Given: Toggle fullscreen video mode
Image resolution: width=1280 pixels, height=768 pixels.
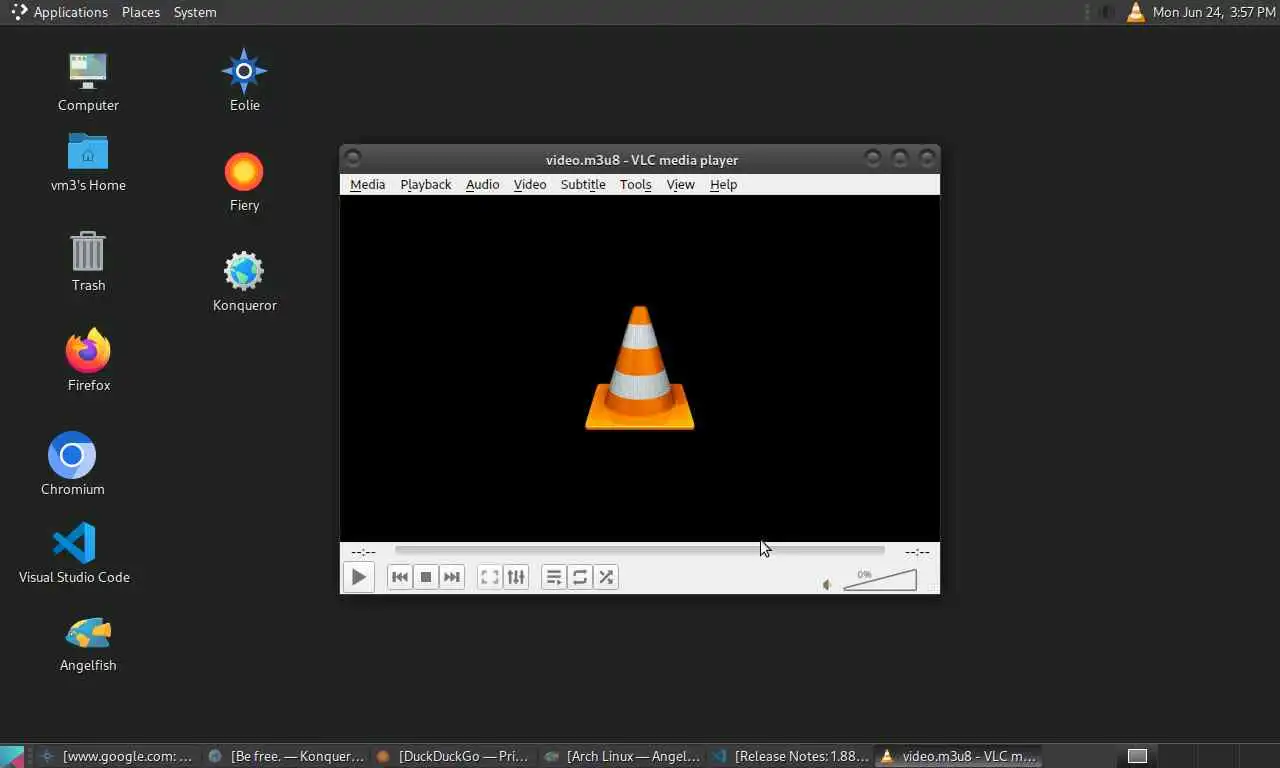Looking at the screenshot, I should tap(489, 577).
